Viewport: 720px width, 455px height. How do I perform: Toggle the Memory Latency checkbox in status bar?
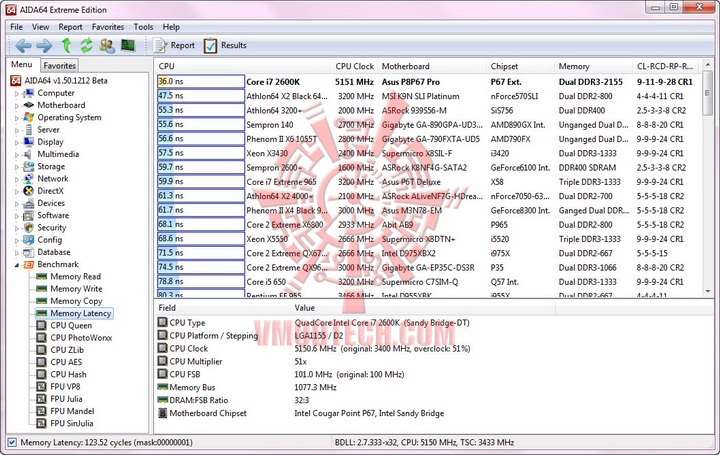(12, 443)
